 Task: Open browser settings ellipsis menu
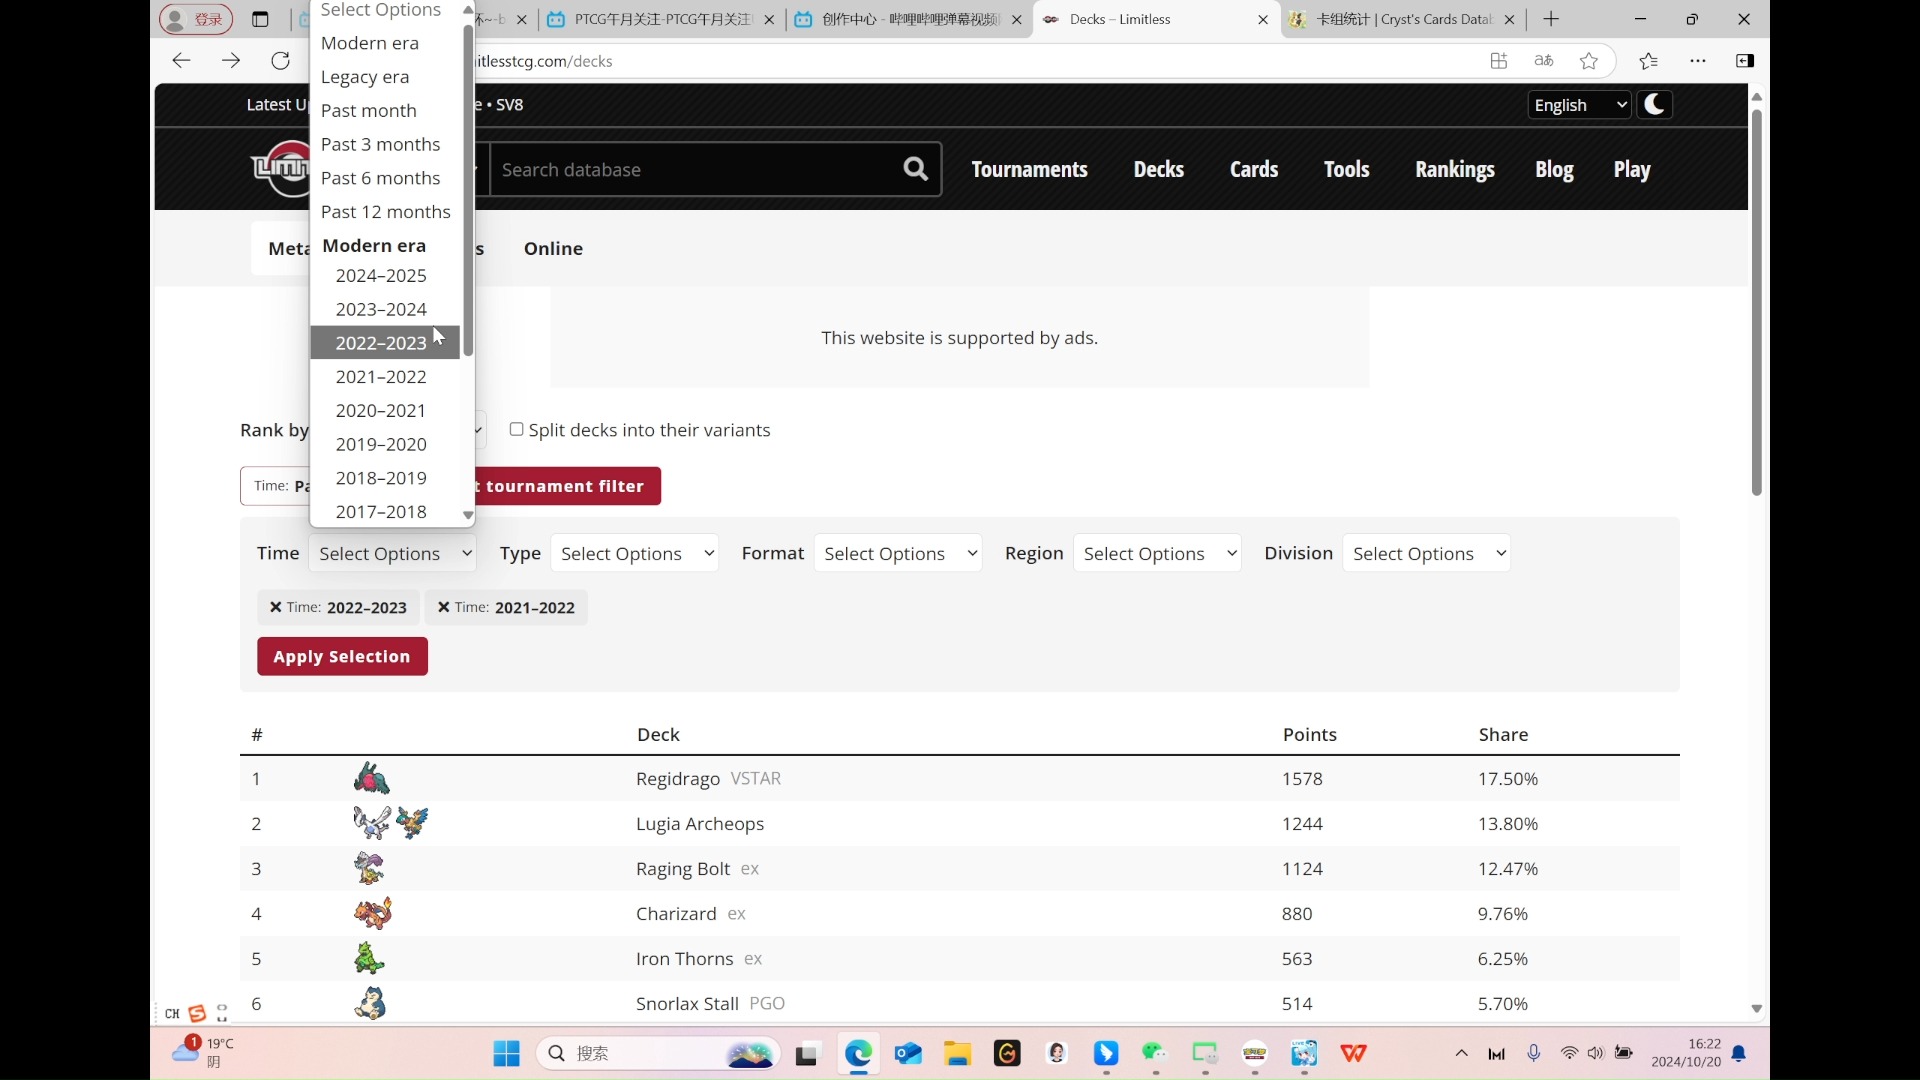coord(1698,61)
